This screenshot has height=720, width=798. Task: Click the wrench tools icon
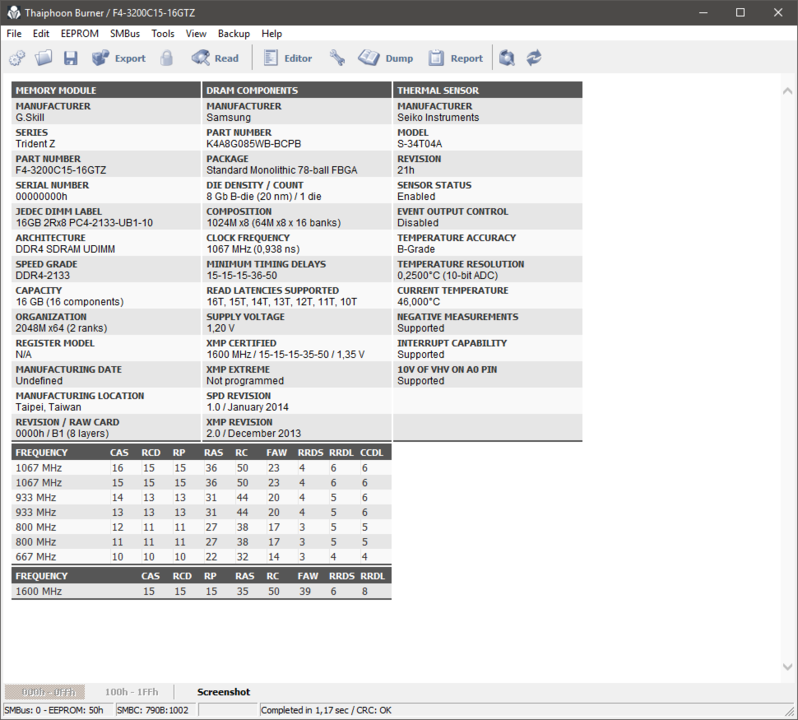click(x=337, y=58)
